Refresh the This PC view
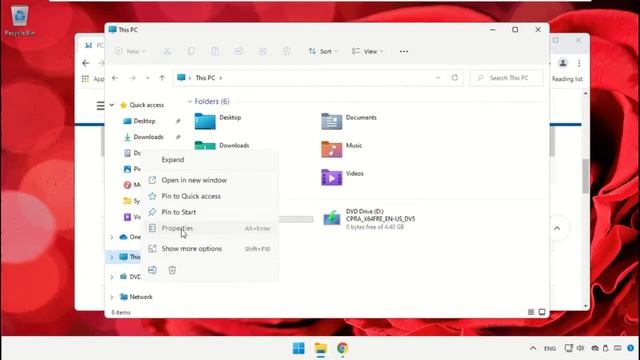 (455, 78)
